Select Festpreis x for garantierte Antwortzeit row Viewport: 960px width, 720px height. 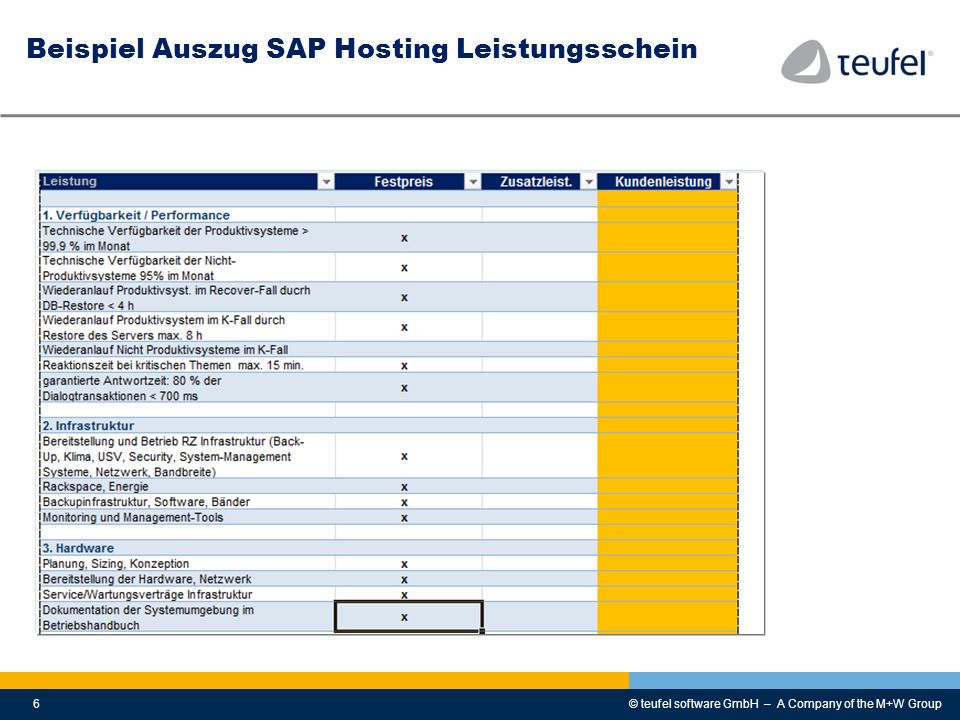(x=404, y=388)
